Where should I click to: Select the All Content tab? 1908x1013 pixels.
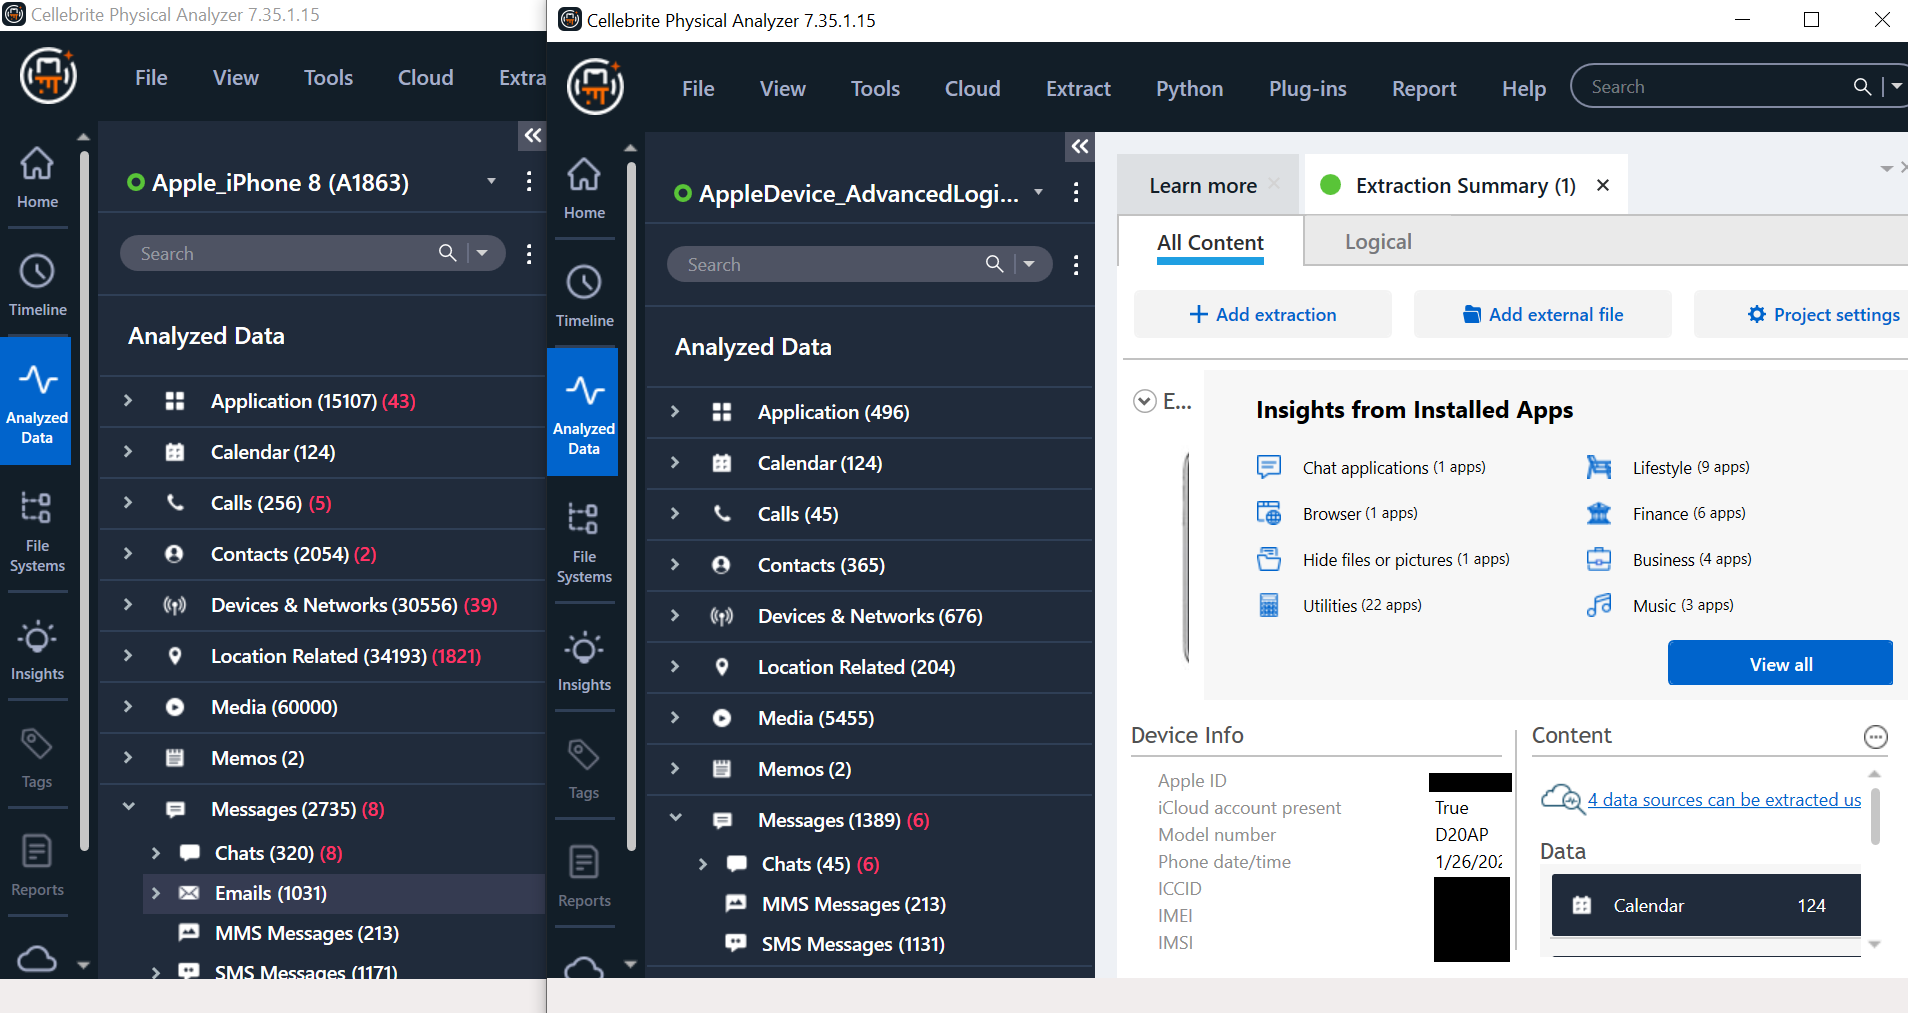point(1210,242)
